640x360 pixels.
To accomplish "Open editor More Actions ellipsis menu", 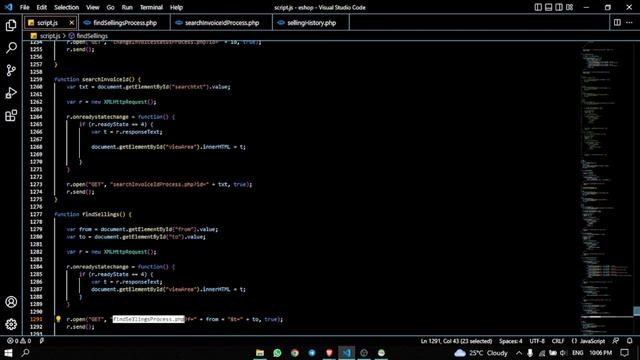I will [x=629, y=22].
